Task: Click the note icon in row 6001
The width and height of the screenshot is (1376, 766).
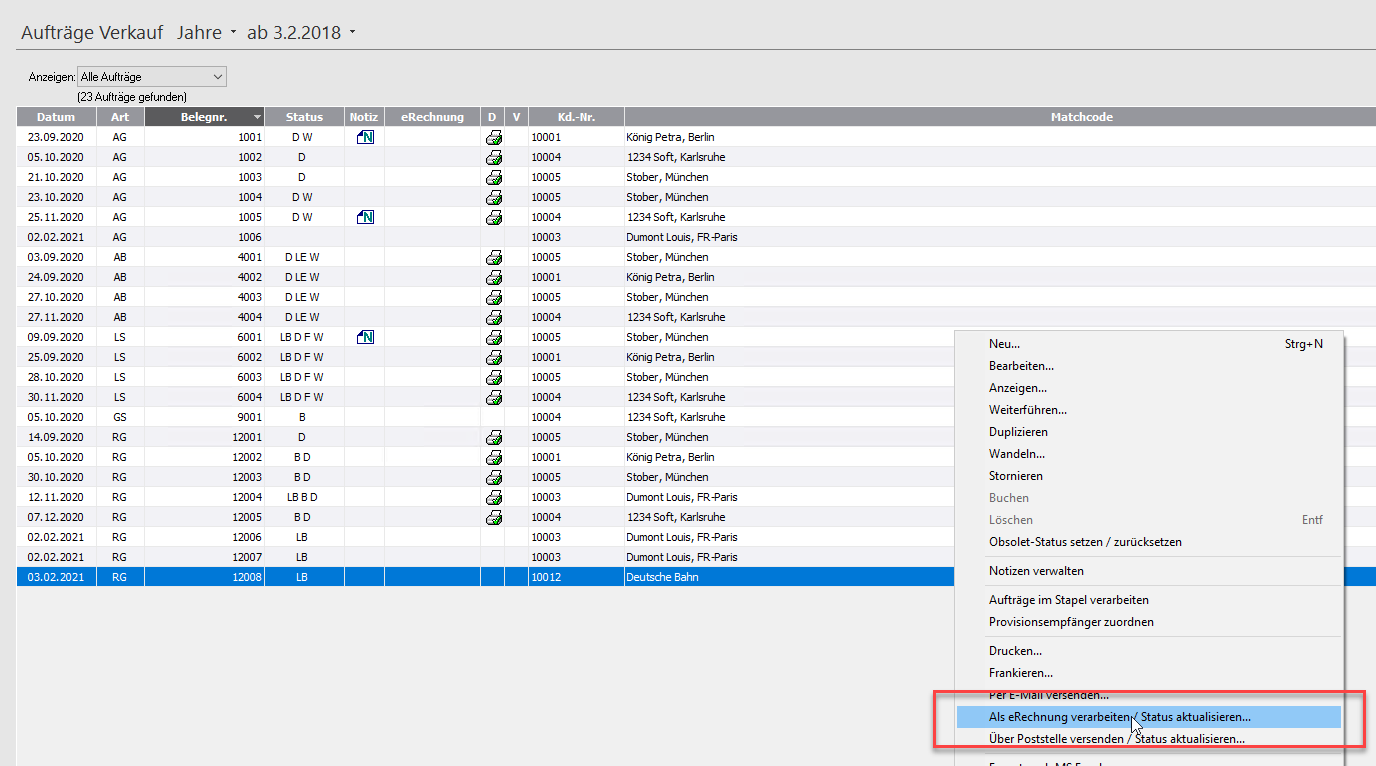Action: point(365,337)
